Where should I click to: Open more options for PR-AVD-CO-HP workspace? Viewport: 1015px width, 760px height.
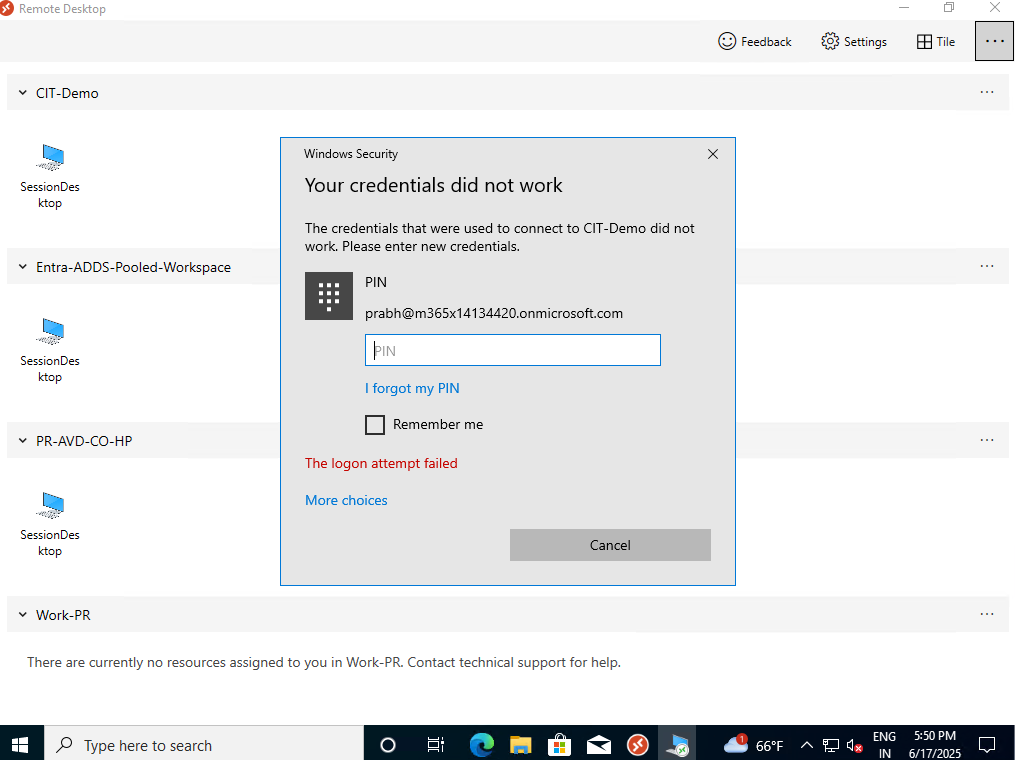pyautogui.click(x=987, y=440)
